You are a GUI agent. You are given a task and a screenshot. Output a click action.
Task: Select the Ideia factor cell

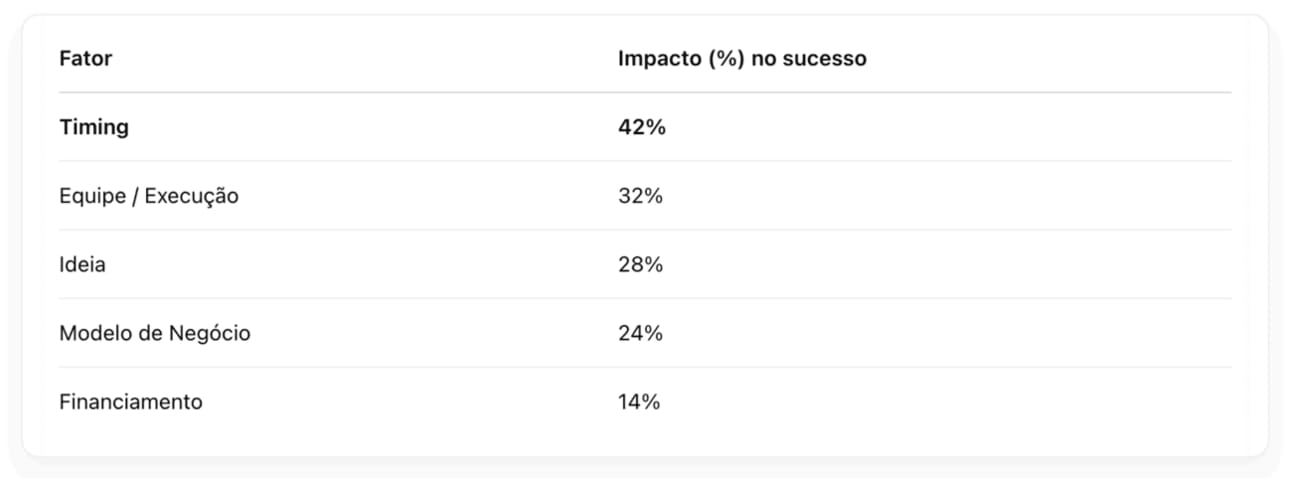tap(82, 265)
